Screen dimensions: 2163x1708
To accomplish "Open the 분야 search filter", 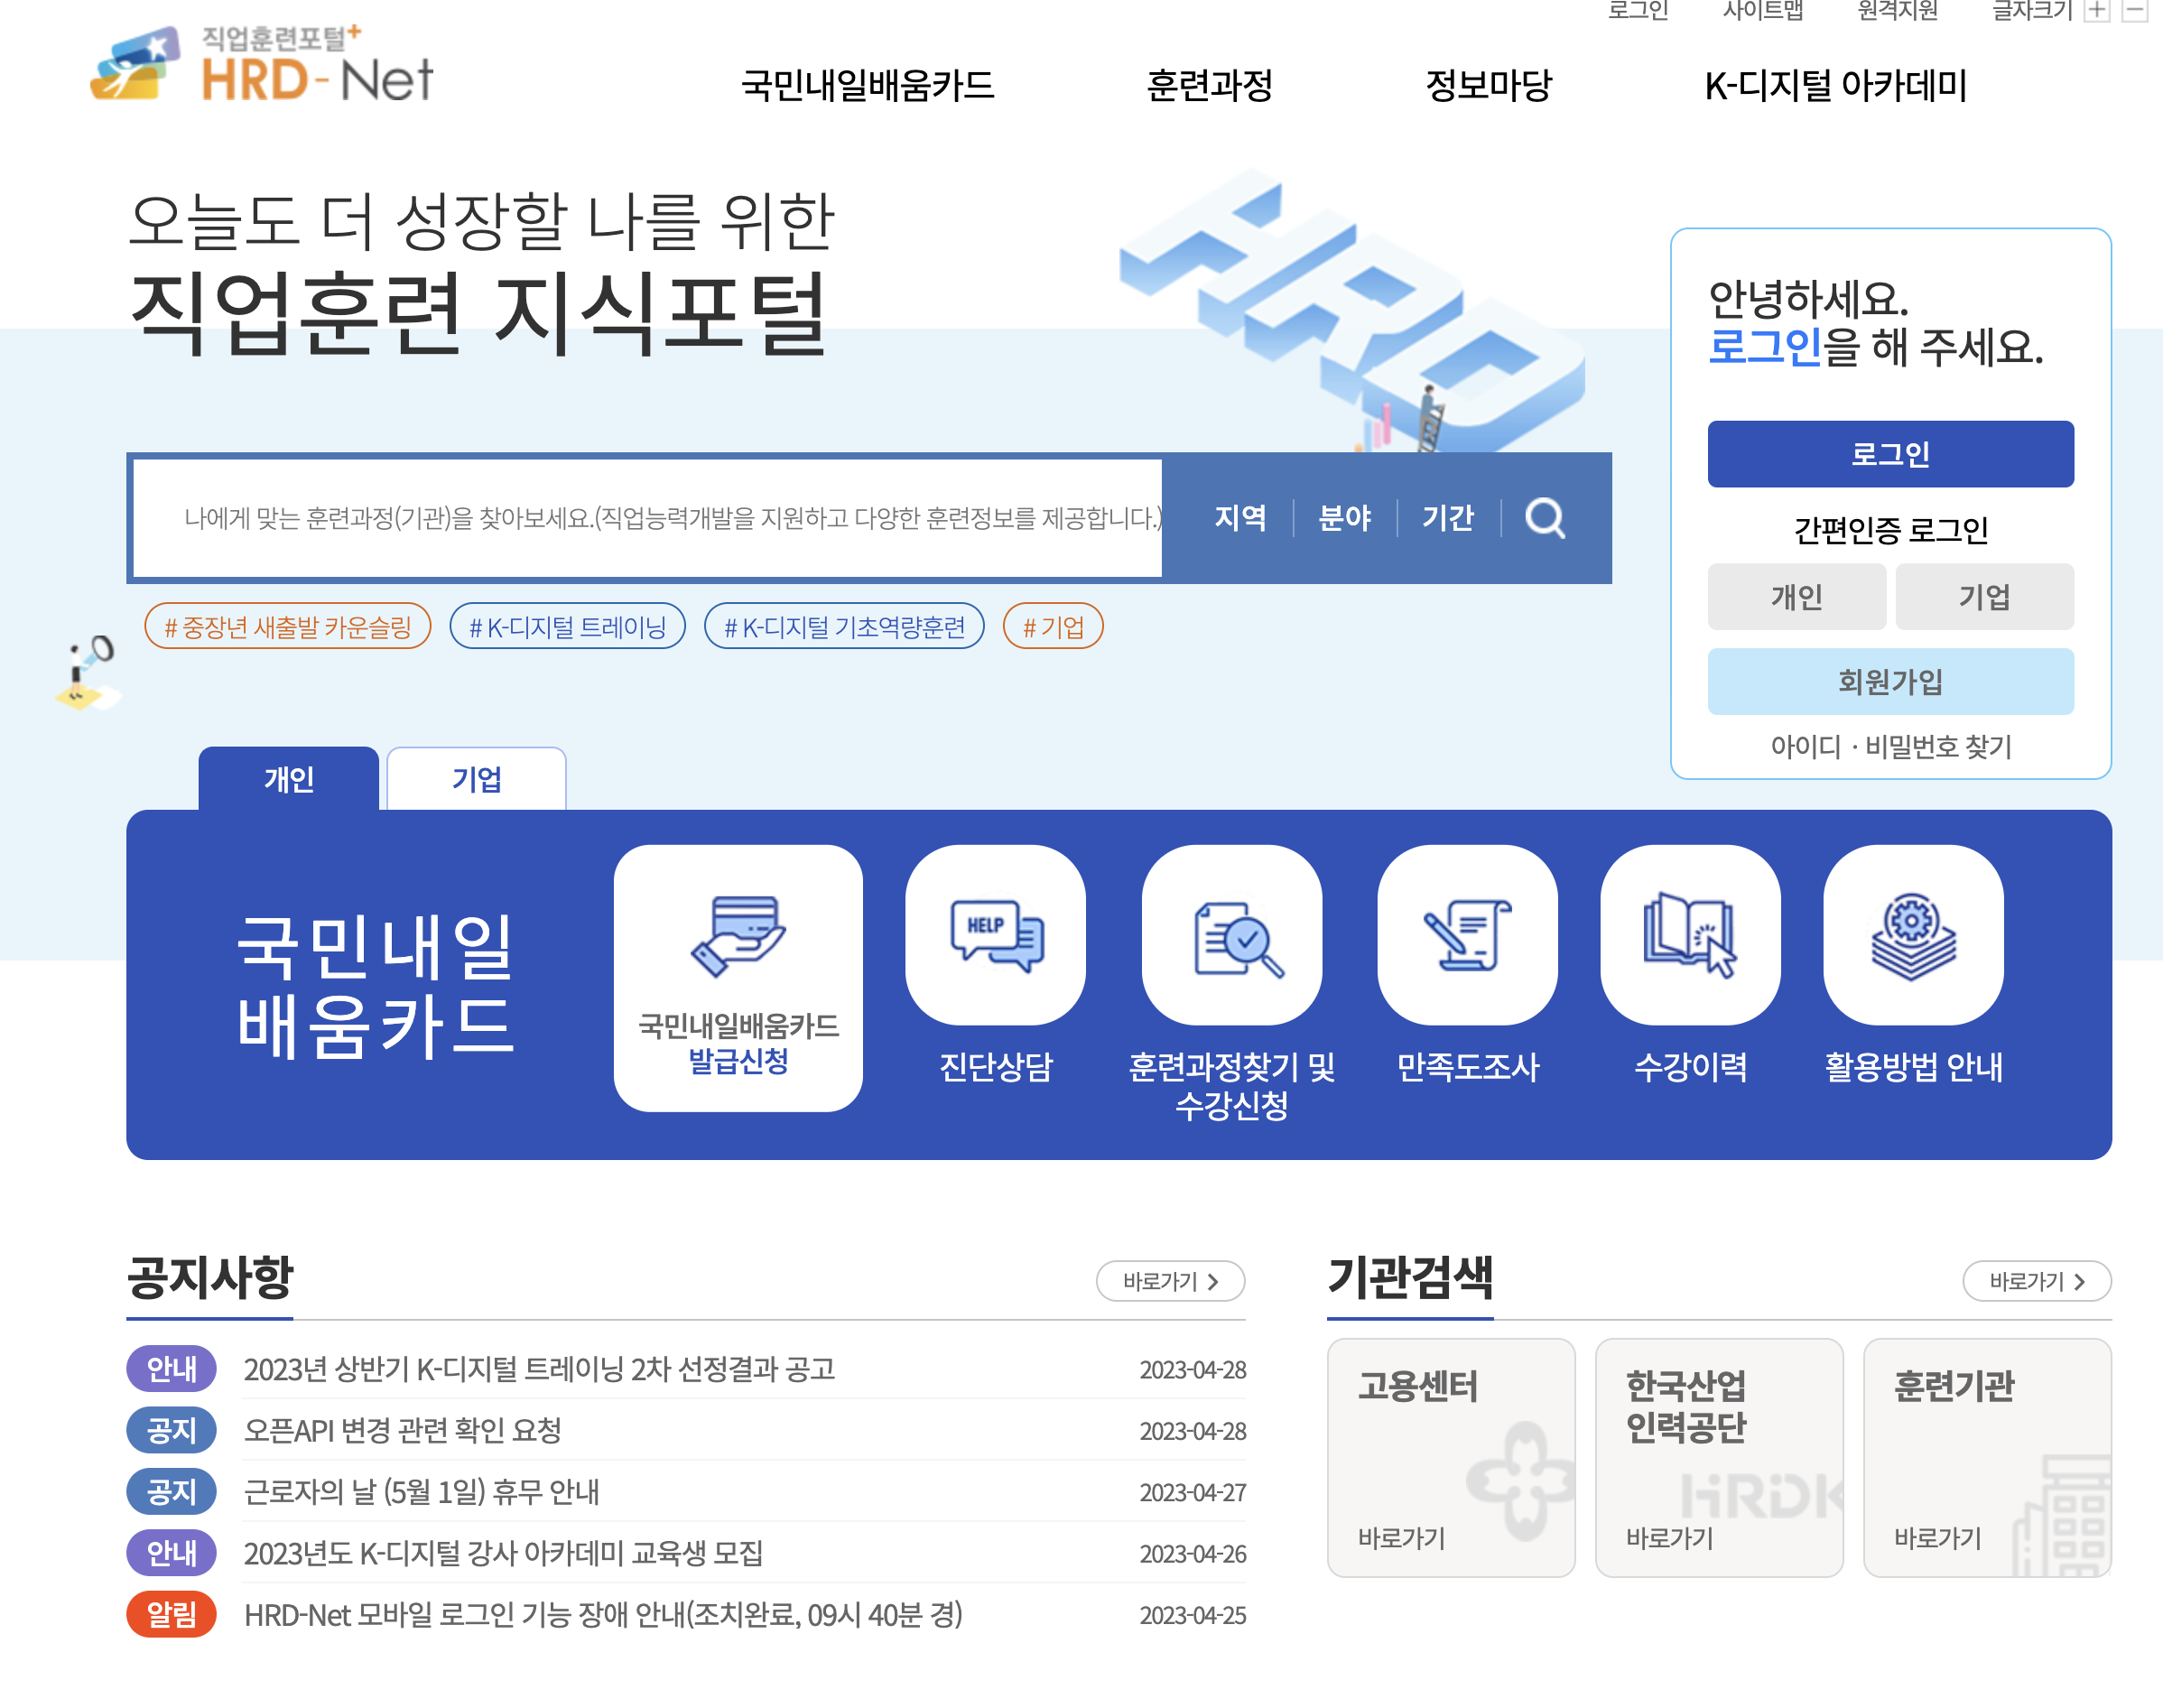I will (1345, 518).
